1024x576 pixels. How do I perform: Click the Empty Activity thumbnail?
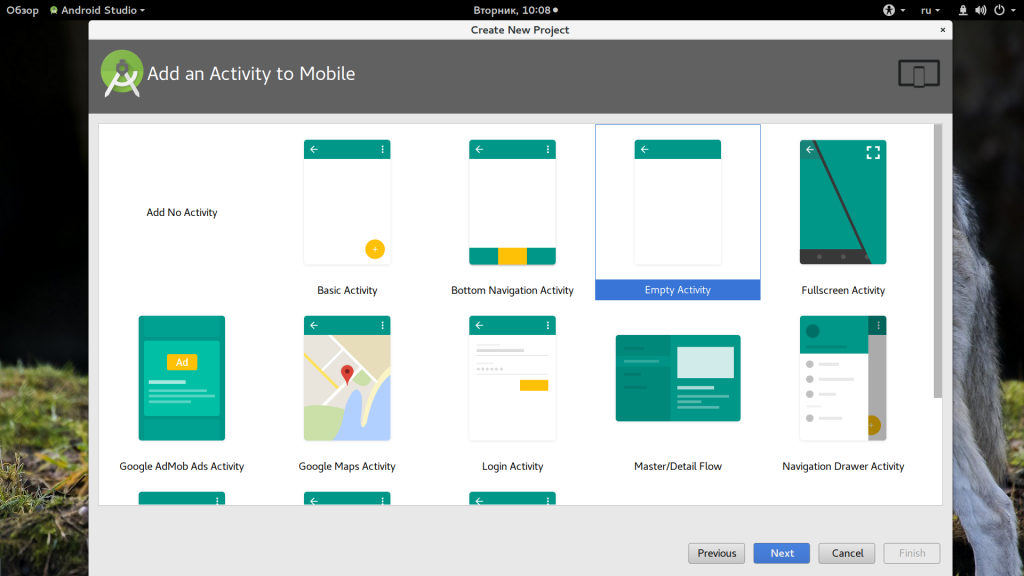click(x=678, y=203)
